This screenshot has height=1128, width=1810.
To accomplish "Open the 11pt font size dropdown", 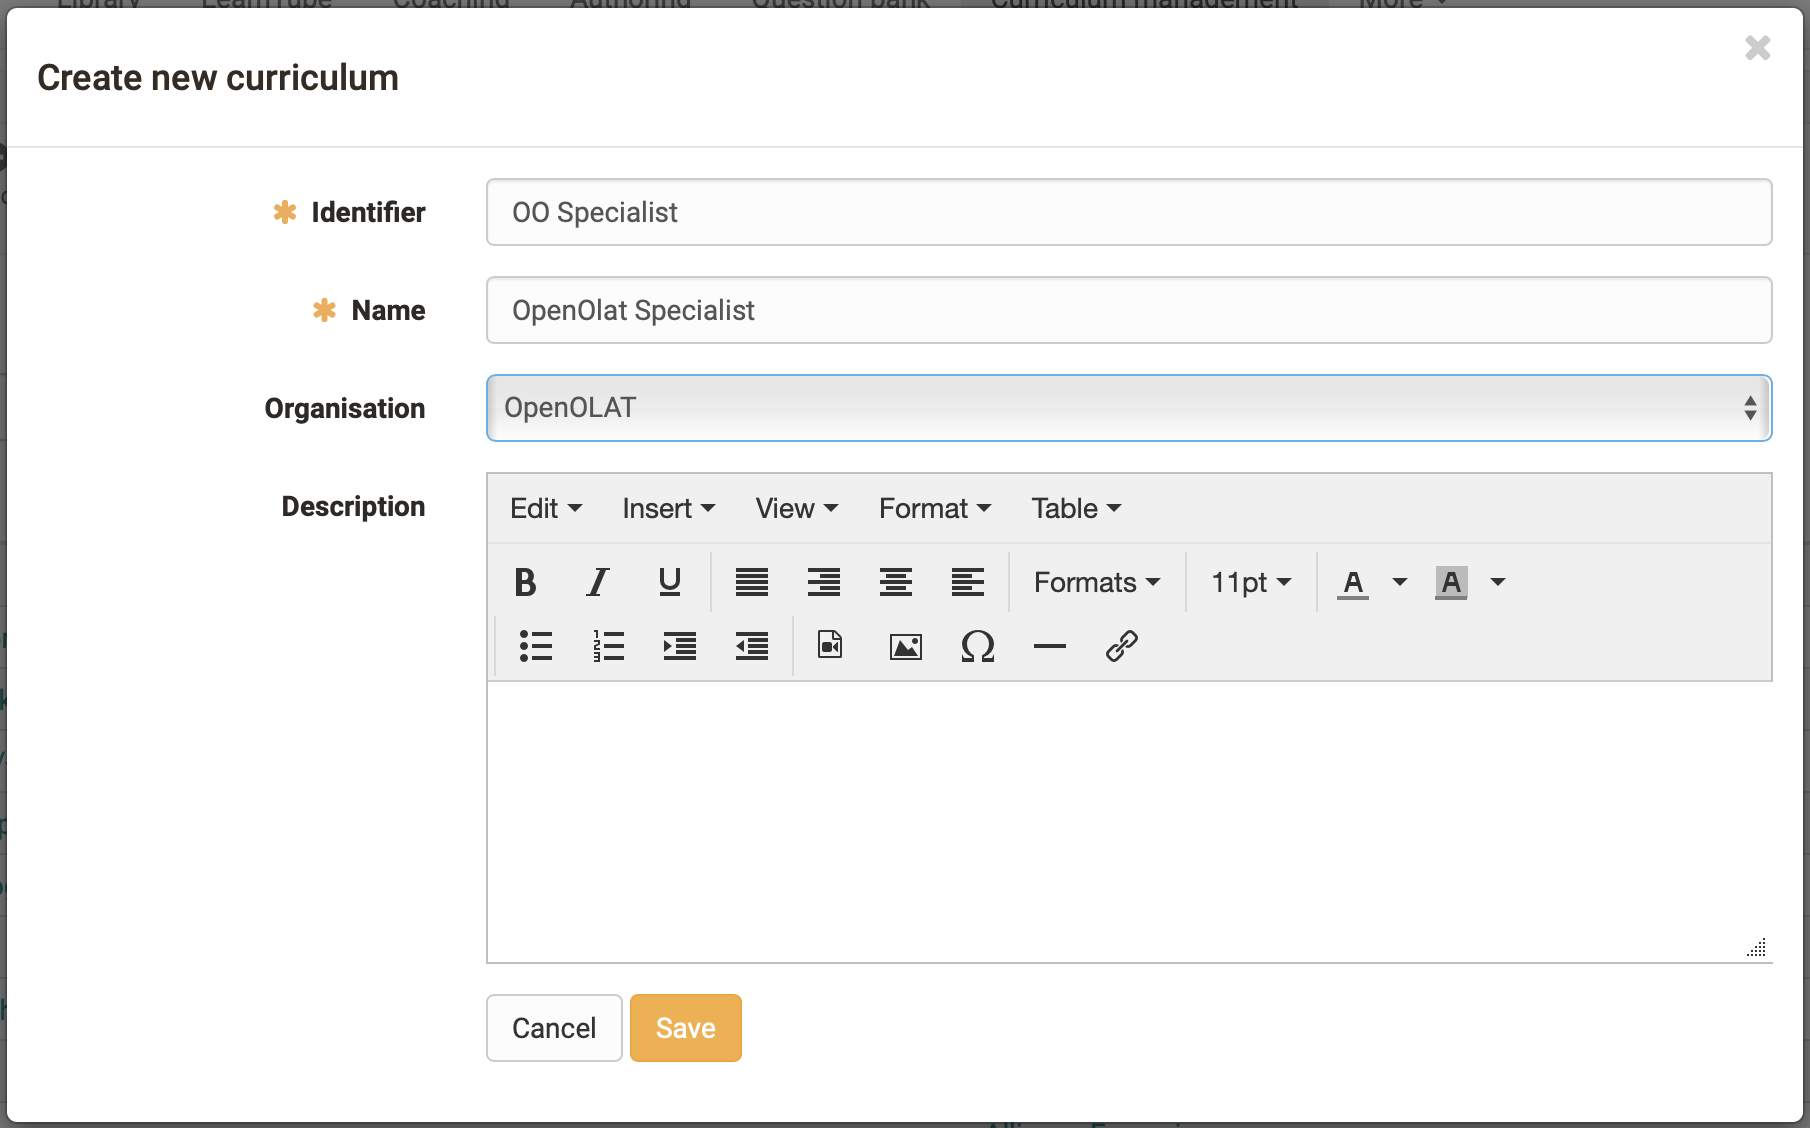I will pyautogui.click(x=1251, y=582).
